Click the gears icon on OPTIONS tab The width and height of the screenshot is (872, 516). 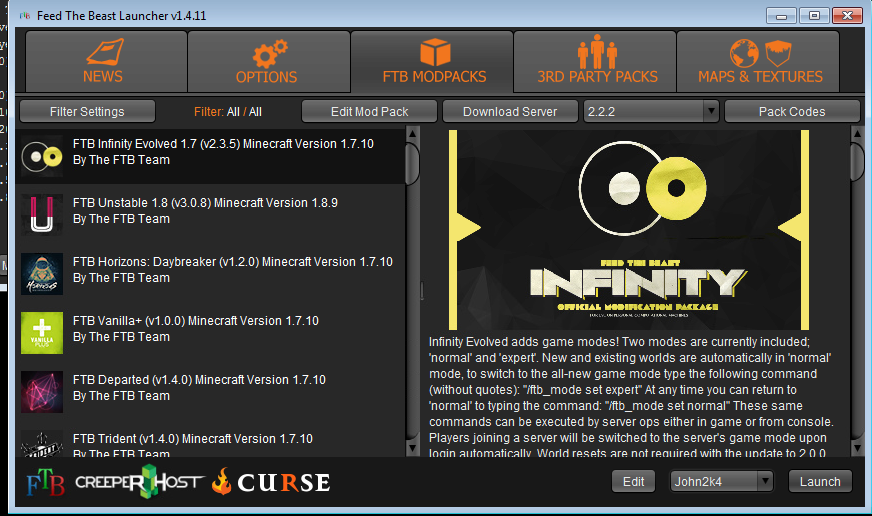pos(270,53)
